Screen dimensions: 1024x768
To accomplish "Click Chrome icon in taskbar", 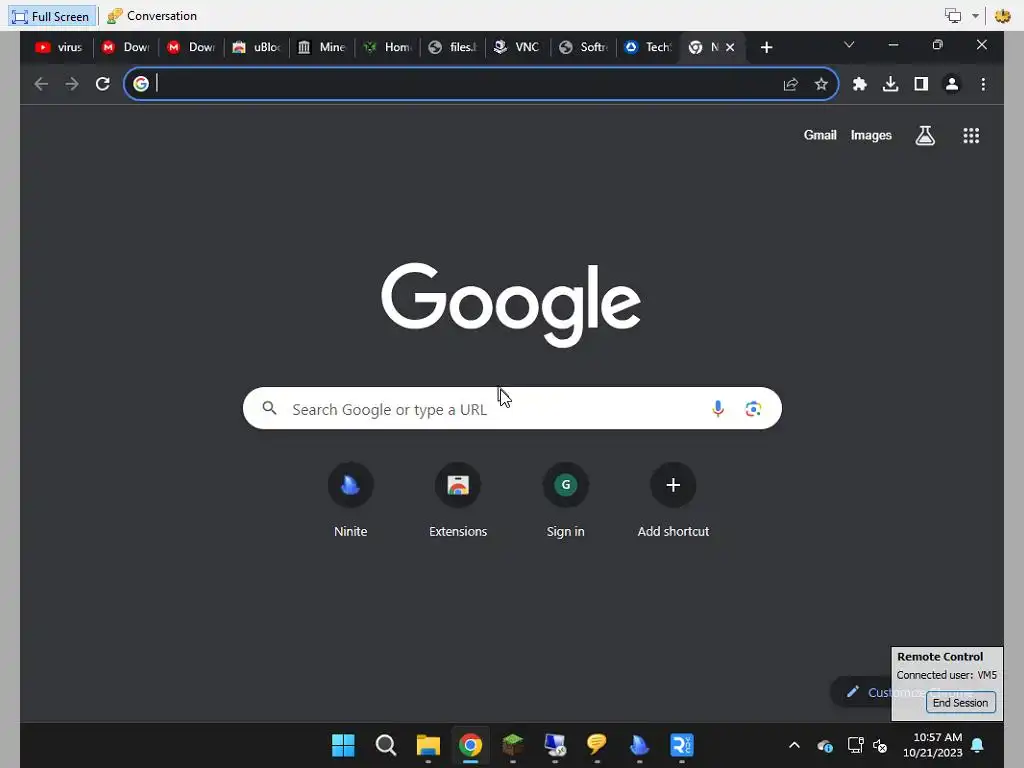I will [x=470, y=745].
